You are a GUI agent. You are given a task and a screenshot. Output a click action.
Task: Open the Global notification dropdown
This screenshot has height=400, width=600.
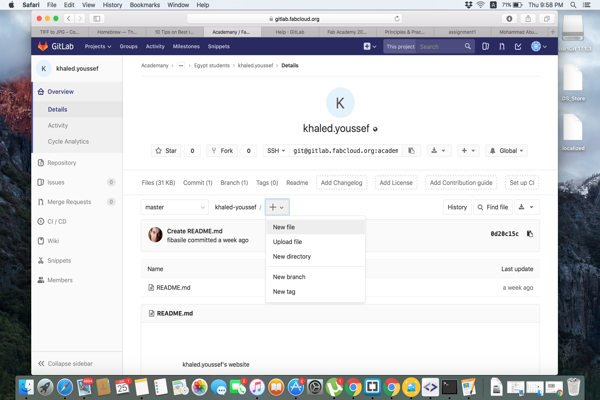(506, 151)
